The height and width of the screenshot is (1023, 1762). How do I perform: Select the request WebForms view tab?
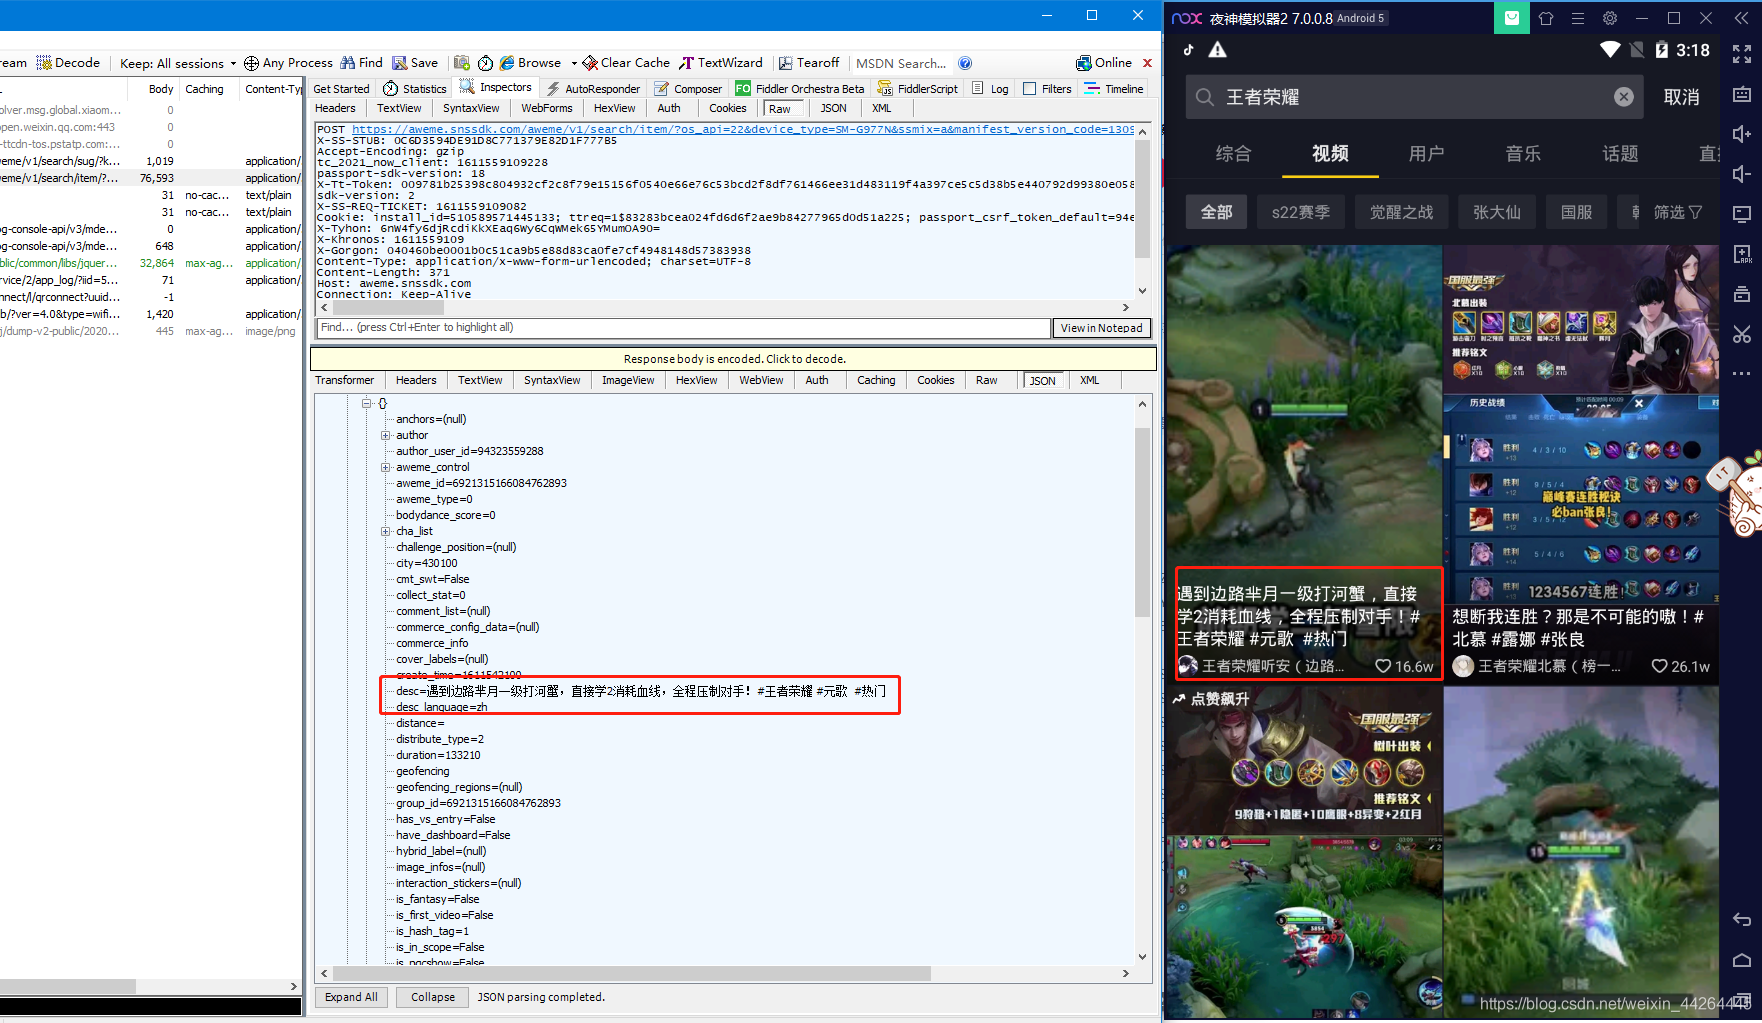click(x=546, y=108)
